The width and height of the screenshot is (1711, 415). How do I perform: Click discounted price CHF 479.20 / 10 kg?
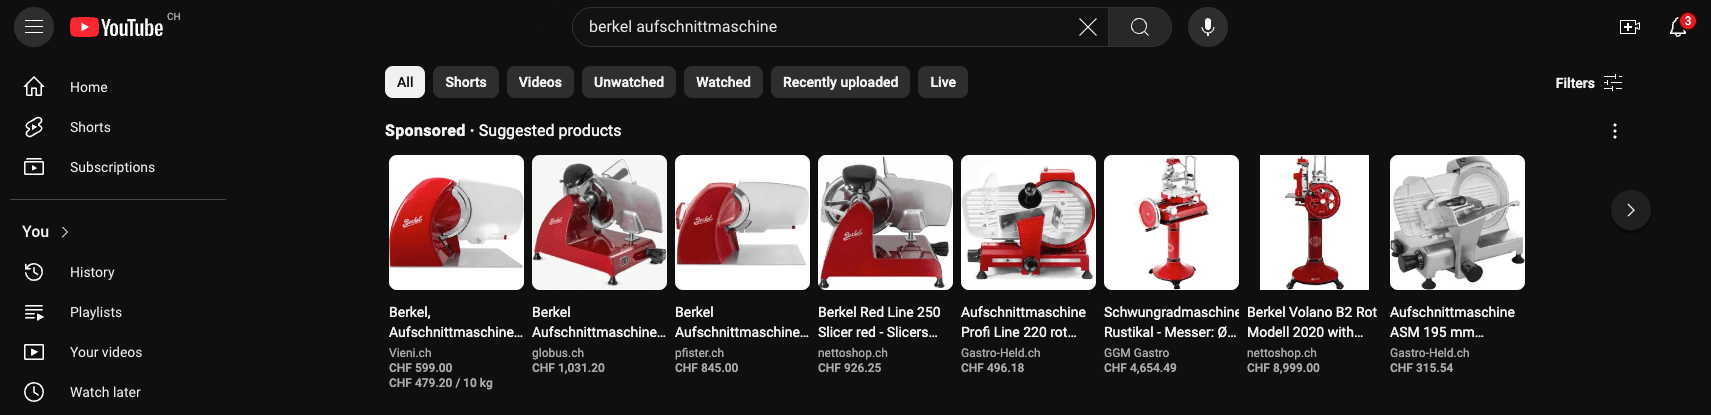[441, 383]
